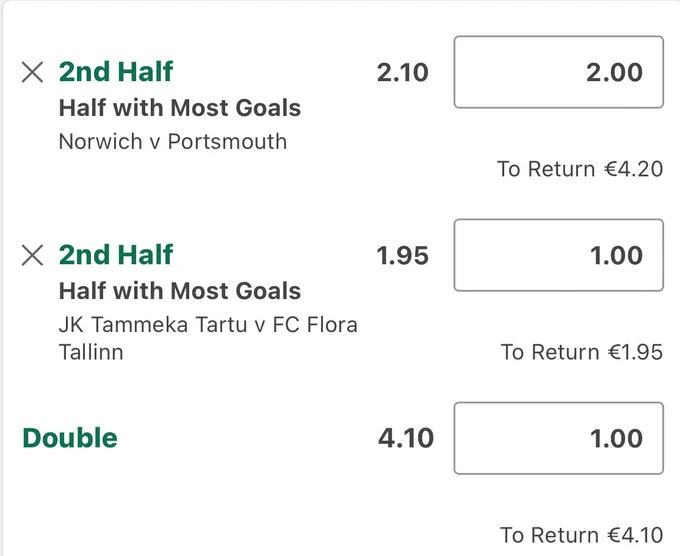Screen dimensions: 680x556
Task: Tap the 4.10 Double odds
Action: [406, 438]
